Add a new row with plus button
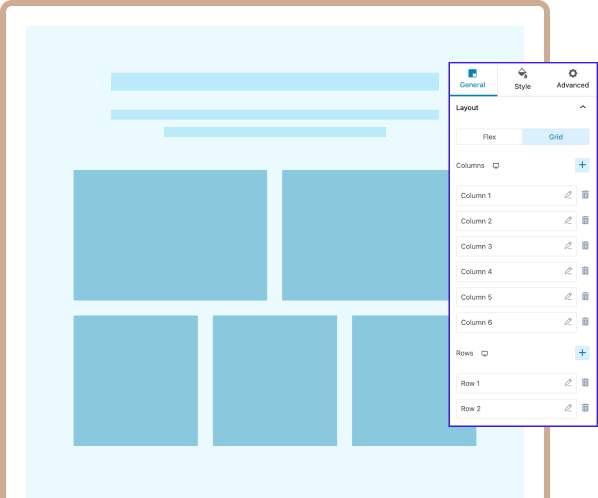Screen dimensions: 598x498 (582, 353)
